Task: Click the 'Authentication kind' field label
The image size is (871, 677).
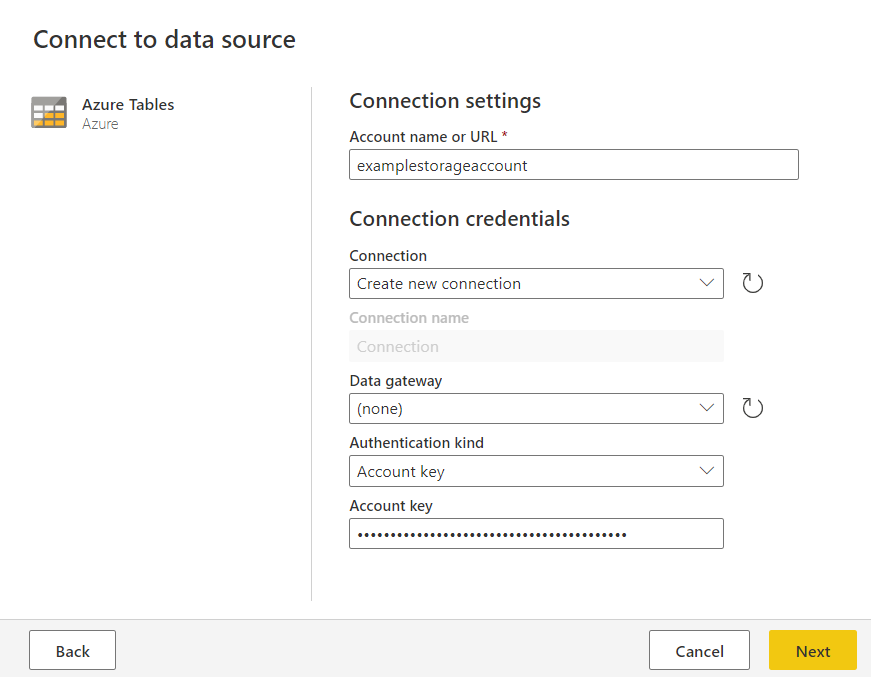Action: (x=414, y=442)
